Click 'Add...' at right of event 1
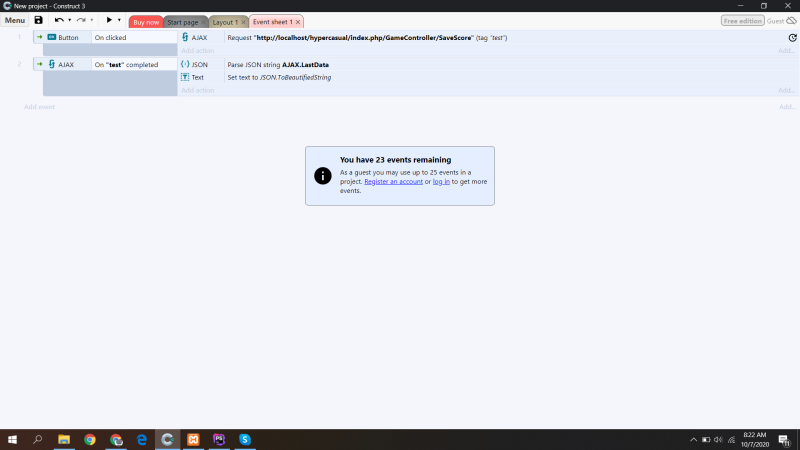Image resolution: width=800 pixels, height=450 pixels. [x=786, y=51]
